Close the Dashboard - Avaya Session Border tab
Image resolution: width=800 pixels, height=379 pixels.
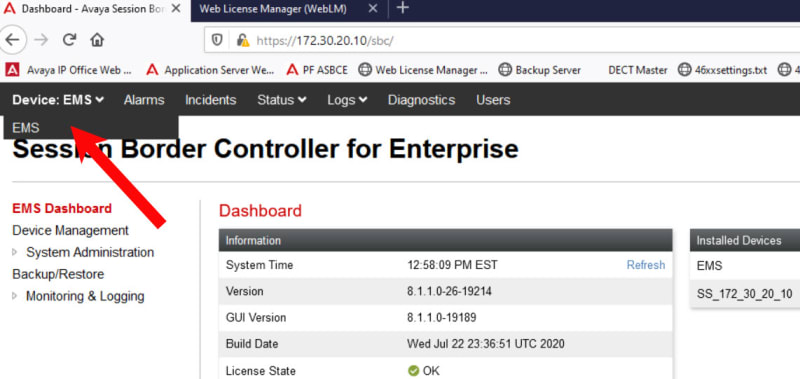click(176, 9)
